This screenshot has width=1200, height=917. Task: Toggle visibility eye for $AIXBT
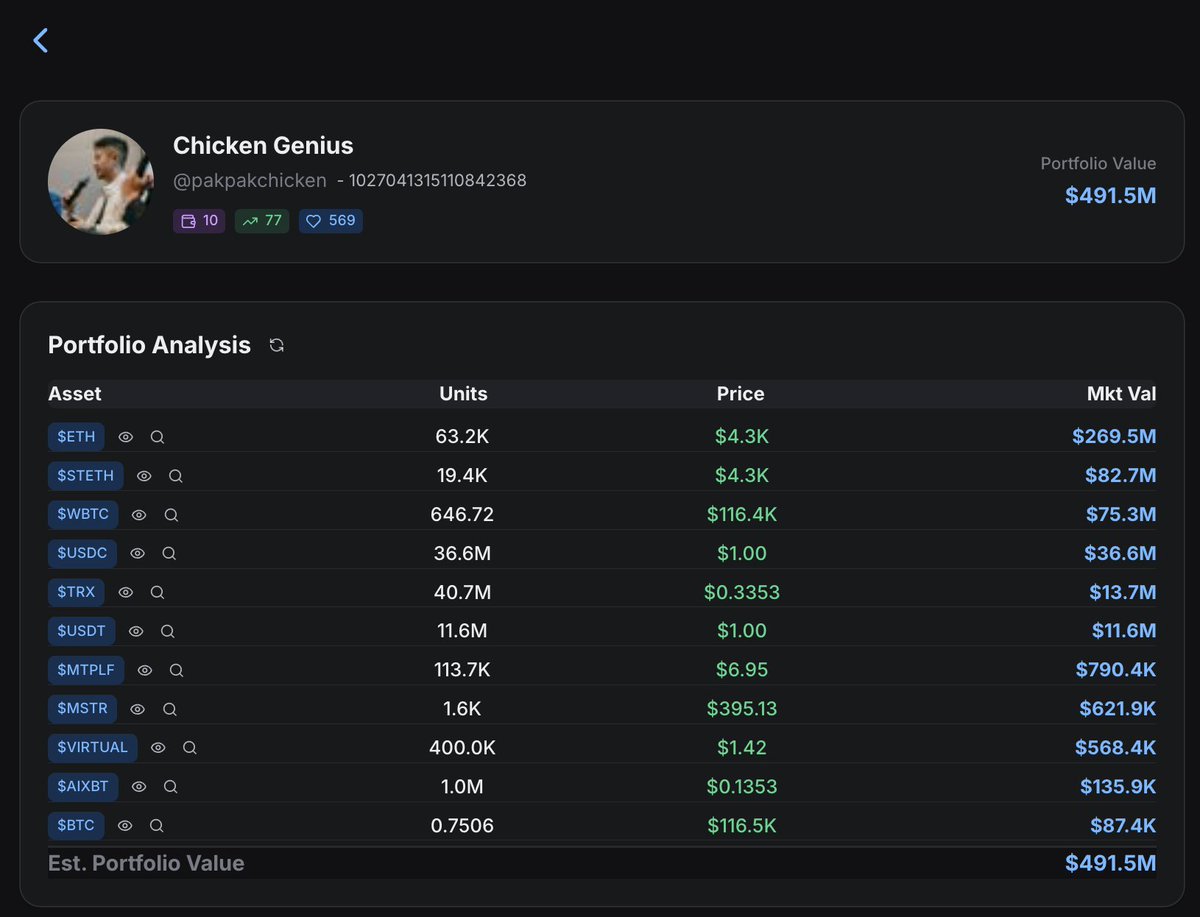pos(139,787)
